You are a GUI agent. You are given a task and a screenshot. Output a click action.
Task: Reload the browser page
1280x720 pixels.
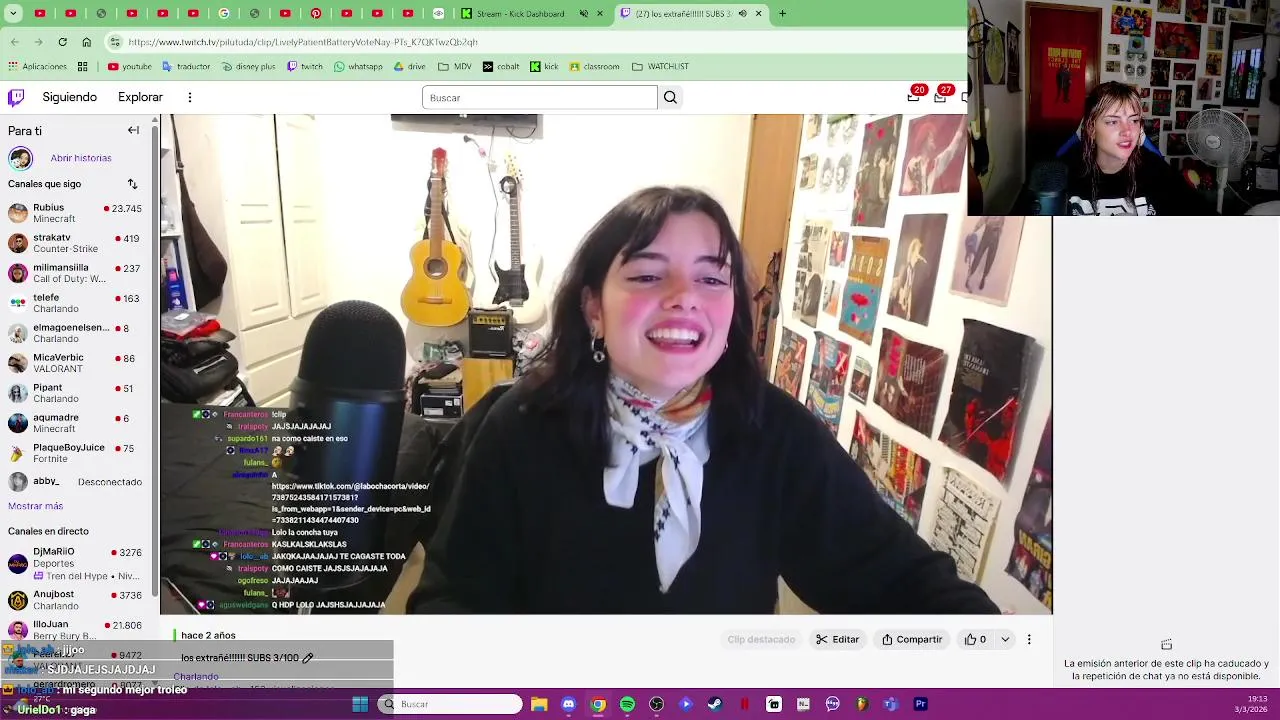pos(62,42)
